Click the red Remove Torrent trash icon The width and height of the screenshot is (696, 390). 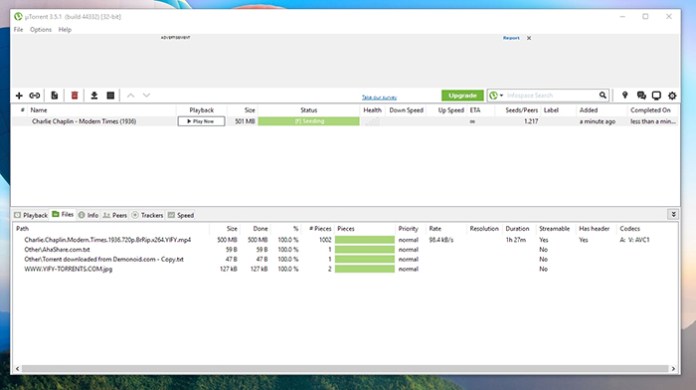pyautogui.click(x=75, y=95)
